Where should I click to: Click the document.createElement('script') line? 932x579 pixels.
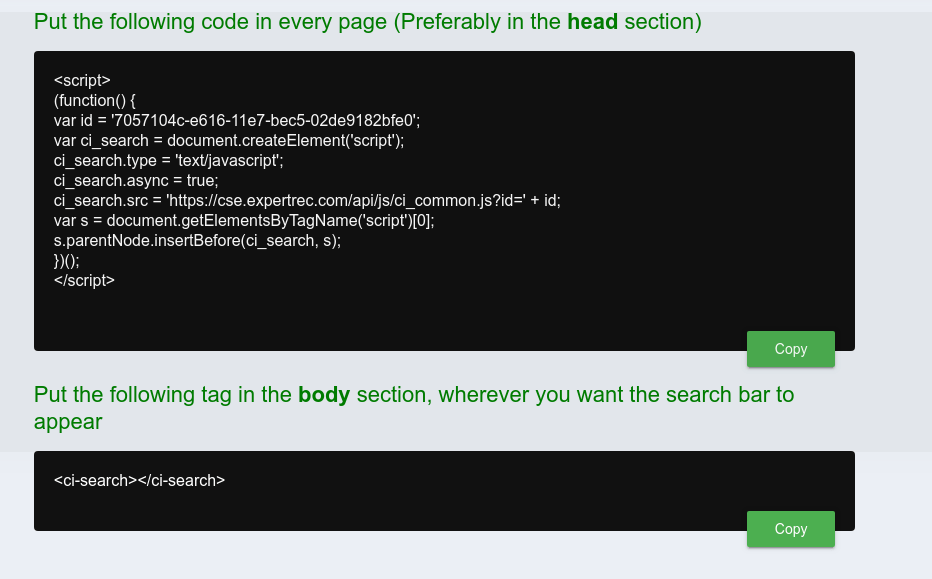click(x=230, y=140)
